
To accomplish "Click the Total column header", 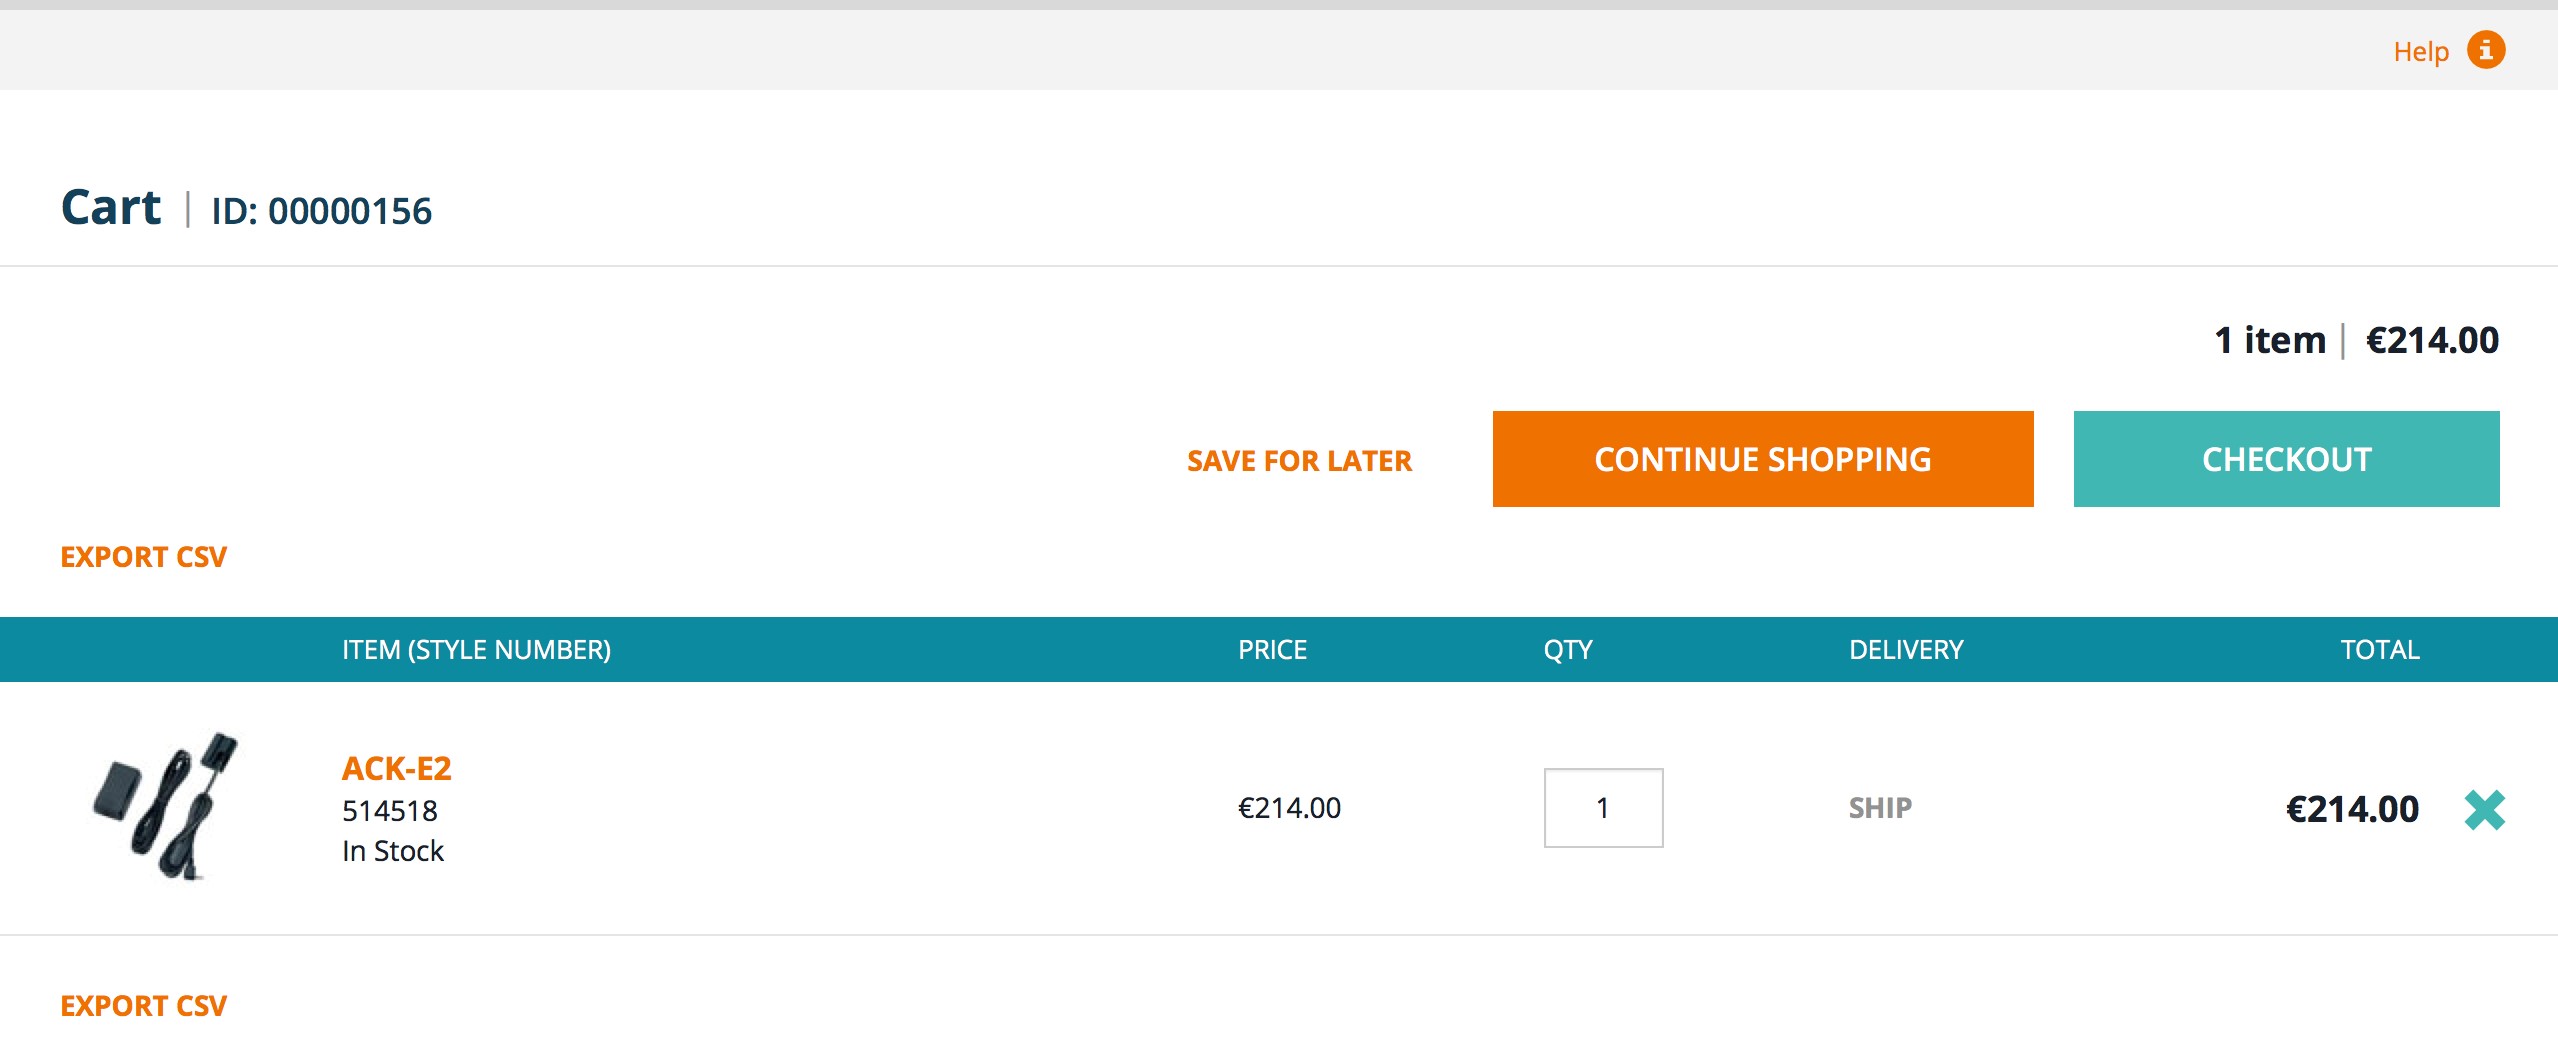I will coord(2380,650).
